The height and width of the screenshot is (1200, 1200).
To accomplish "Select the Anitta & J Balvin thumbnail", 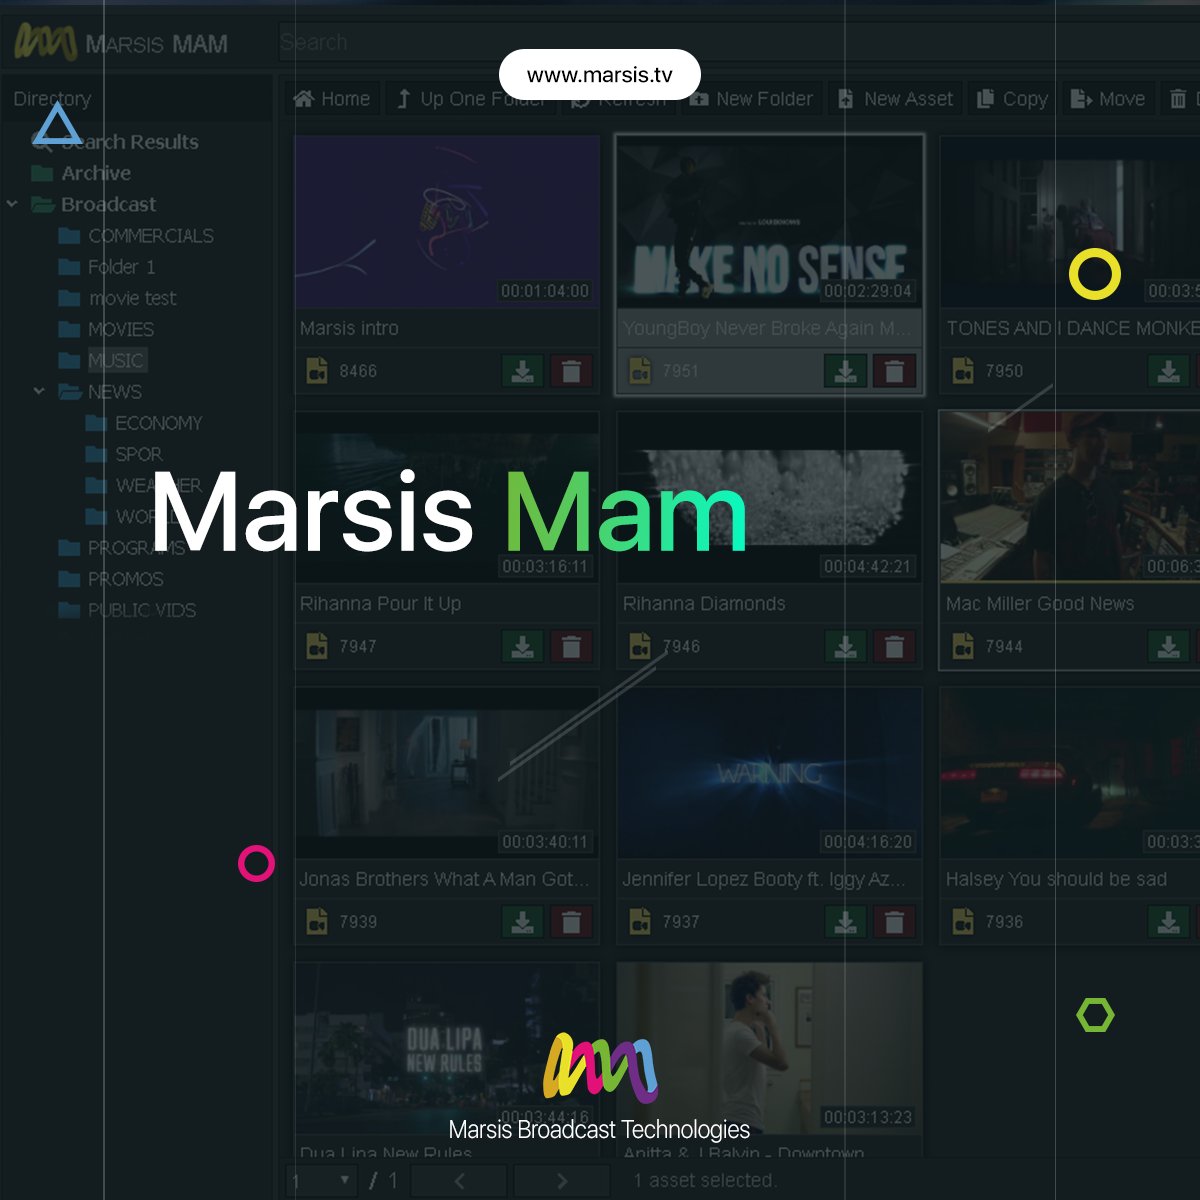I will pos(769,1048).
